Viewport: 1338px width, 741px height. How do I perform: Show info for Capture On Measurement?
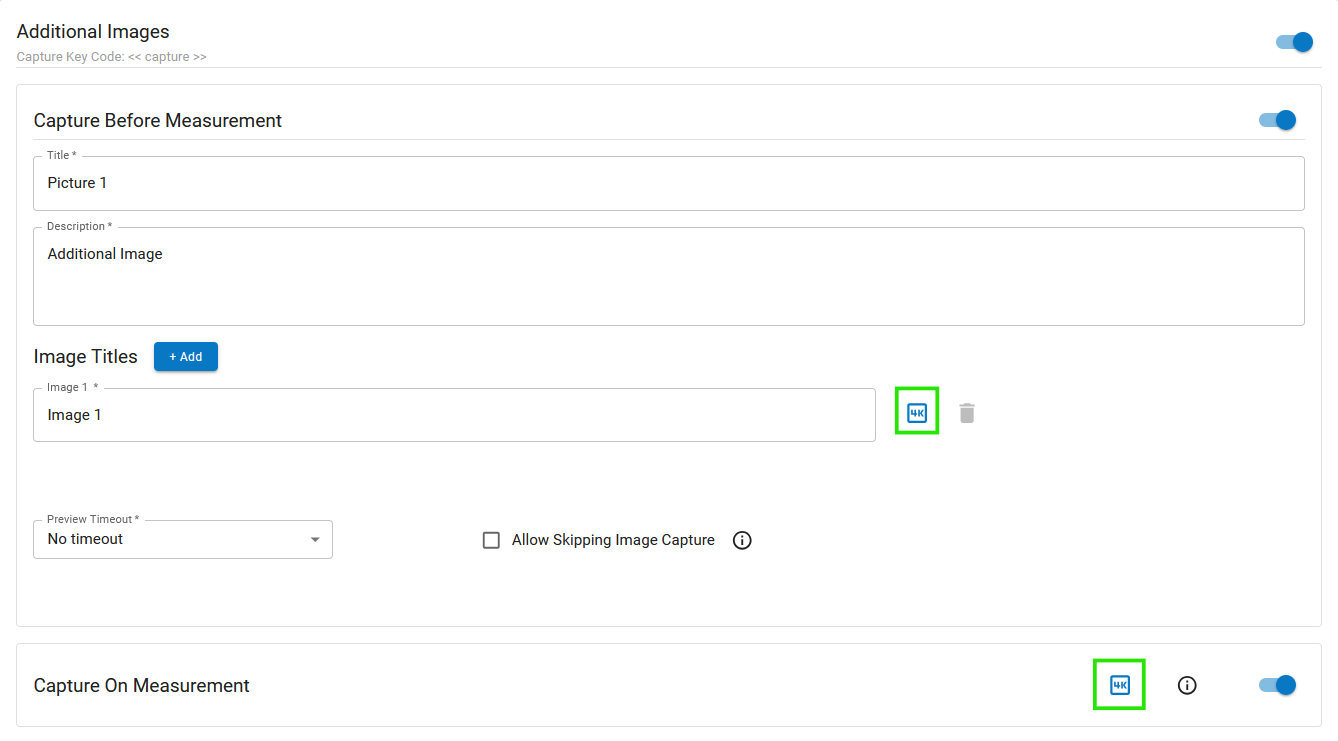[x=1187, y=685]
